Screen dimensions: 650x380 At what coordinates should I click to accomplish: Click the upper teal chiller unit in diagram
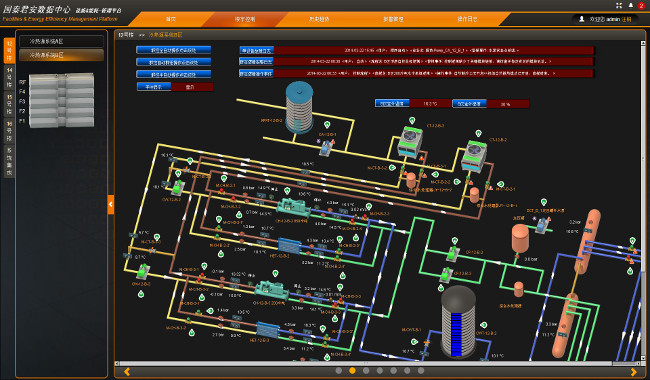click(293, 207)
